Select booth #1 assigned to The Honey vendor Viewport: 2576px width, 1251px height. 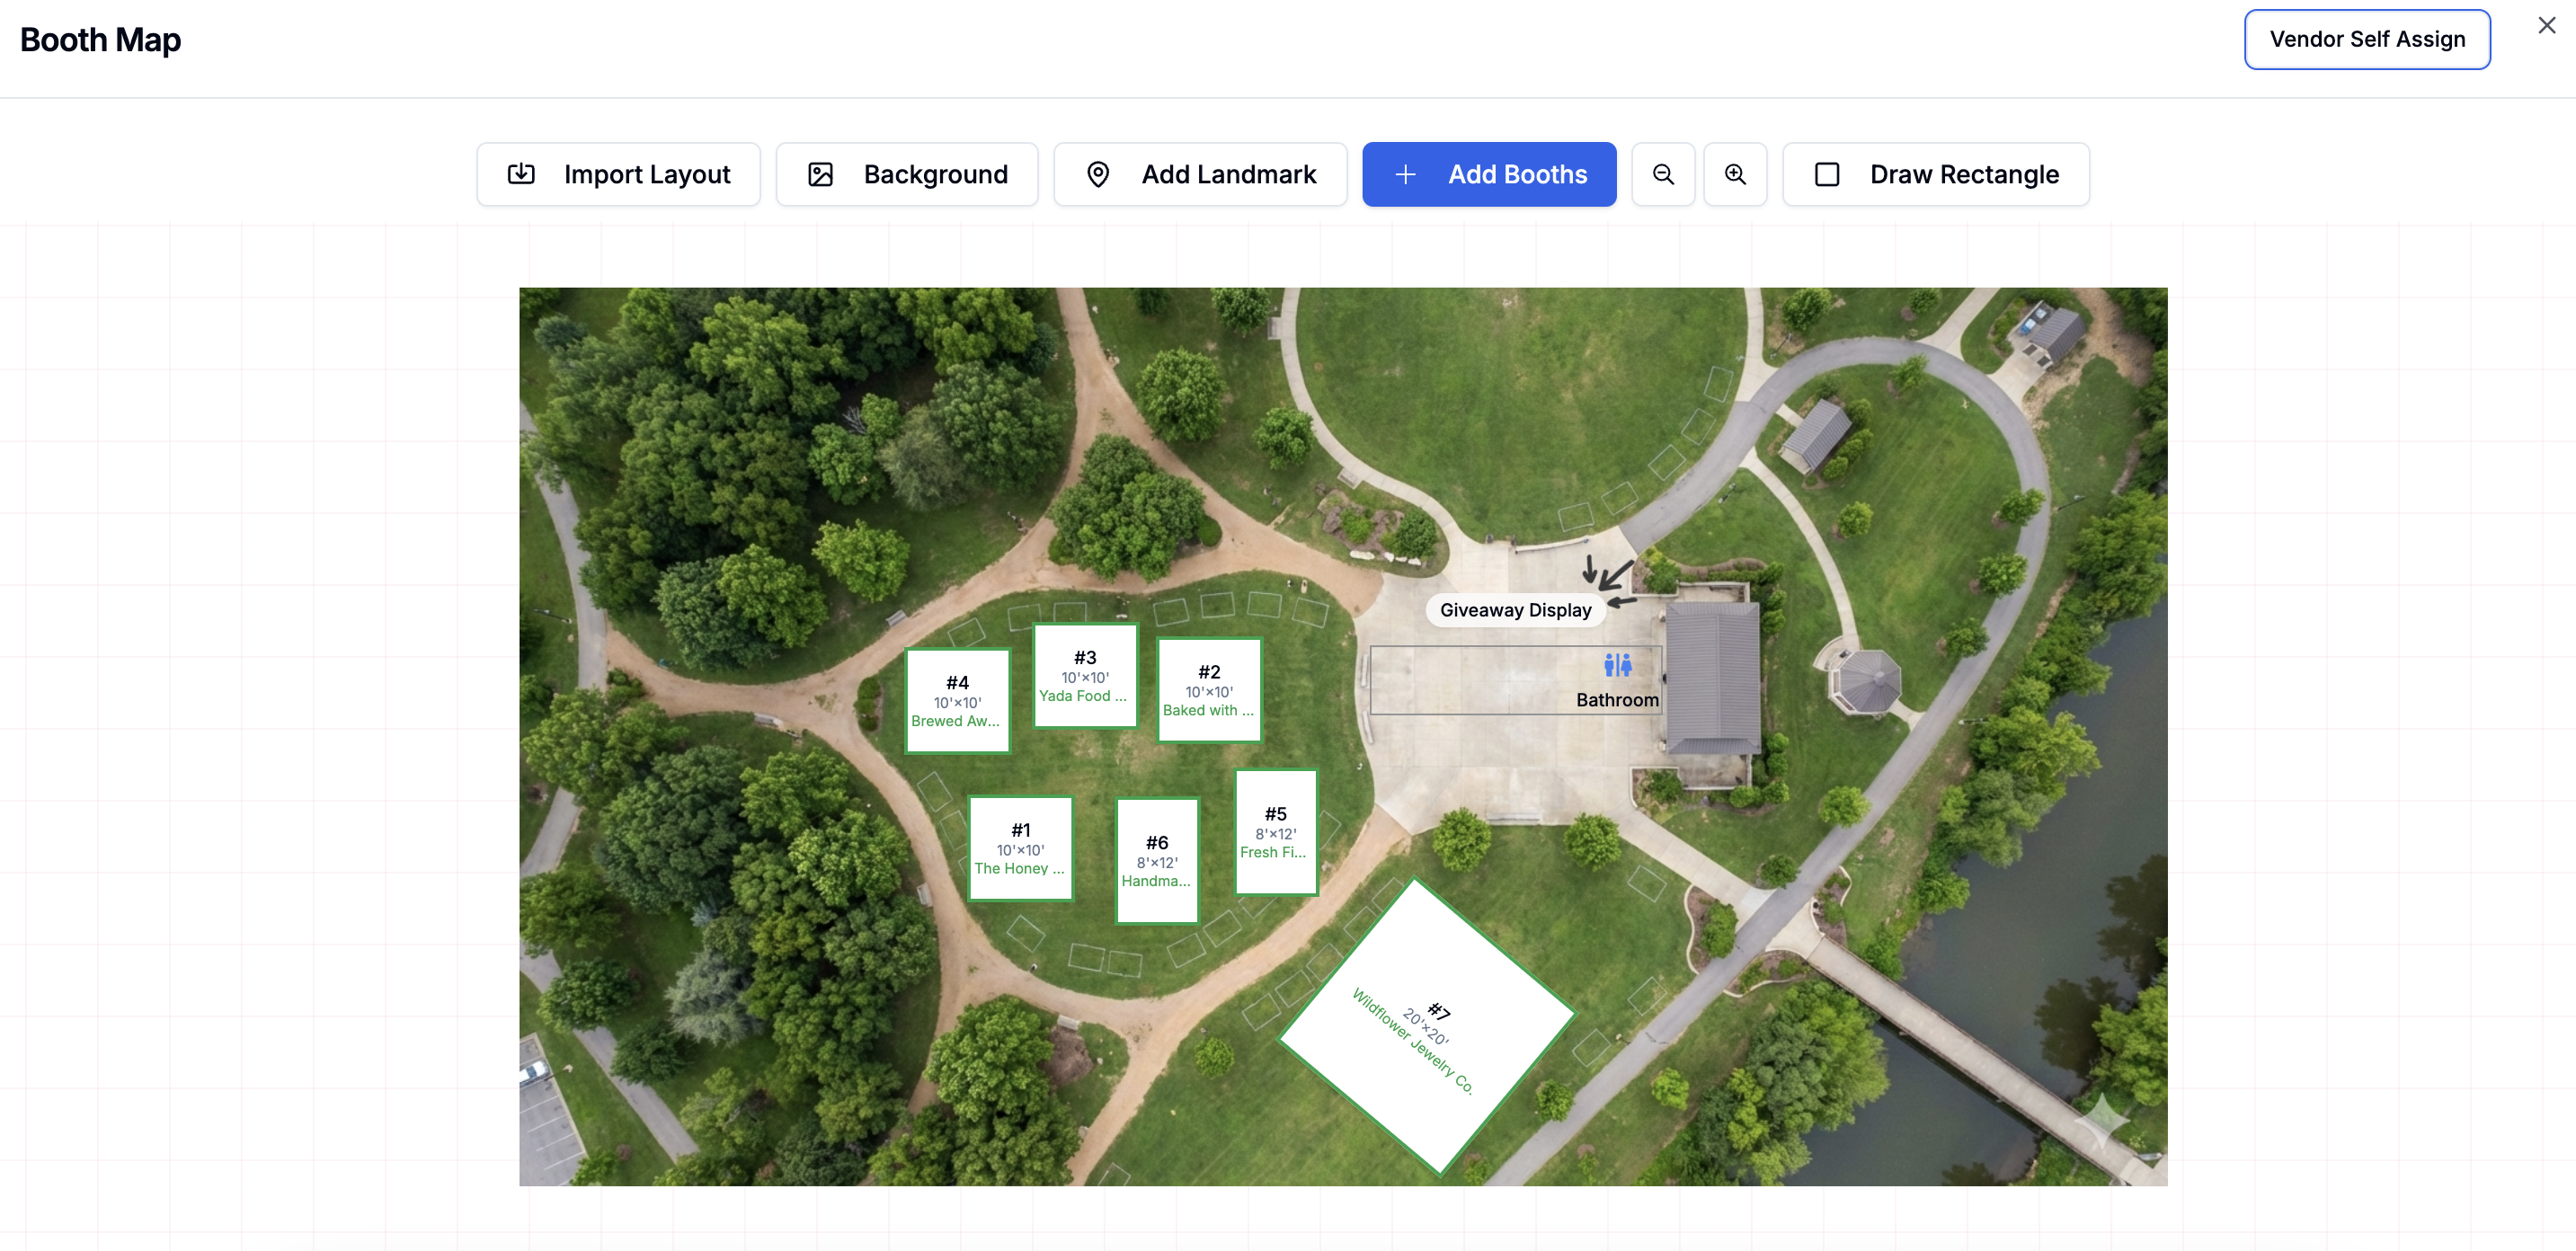[1020, 848]
